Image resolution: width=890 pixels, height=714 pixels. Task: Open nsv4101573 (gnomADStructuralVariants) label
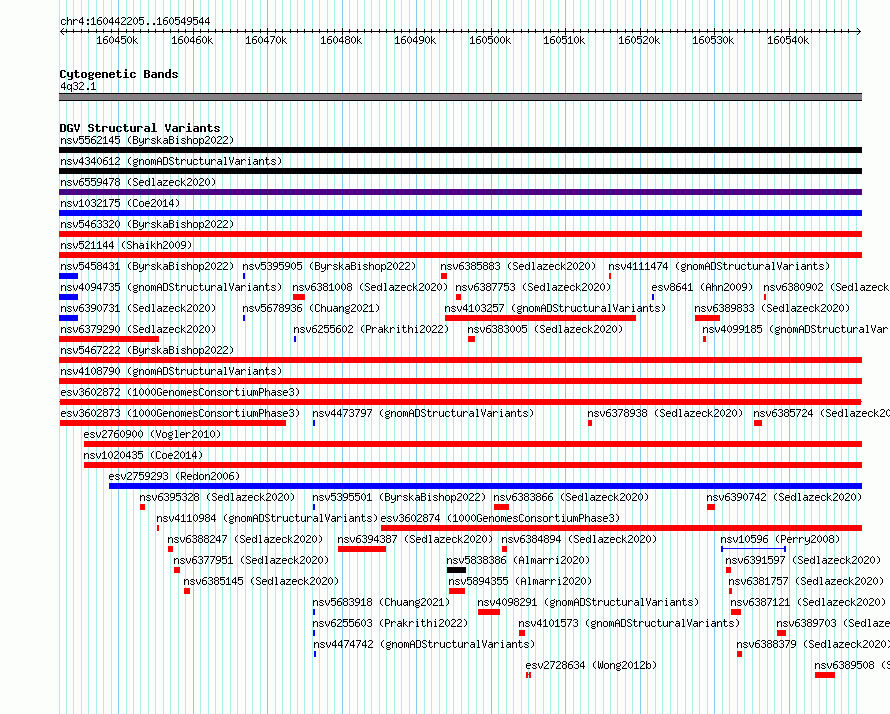(629, 623)
